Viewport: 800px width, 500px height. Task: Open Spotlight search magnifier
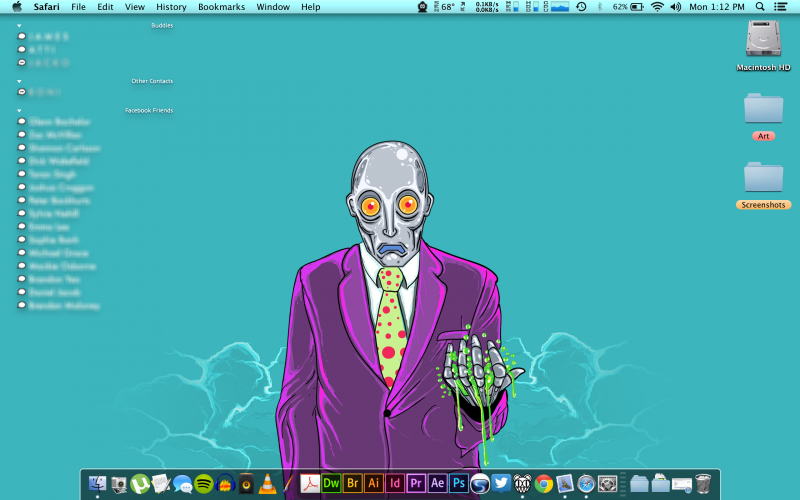[760, 7]
